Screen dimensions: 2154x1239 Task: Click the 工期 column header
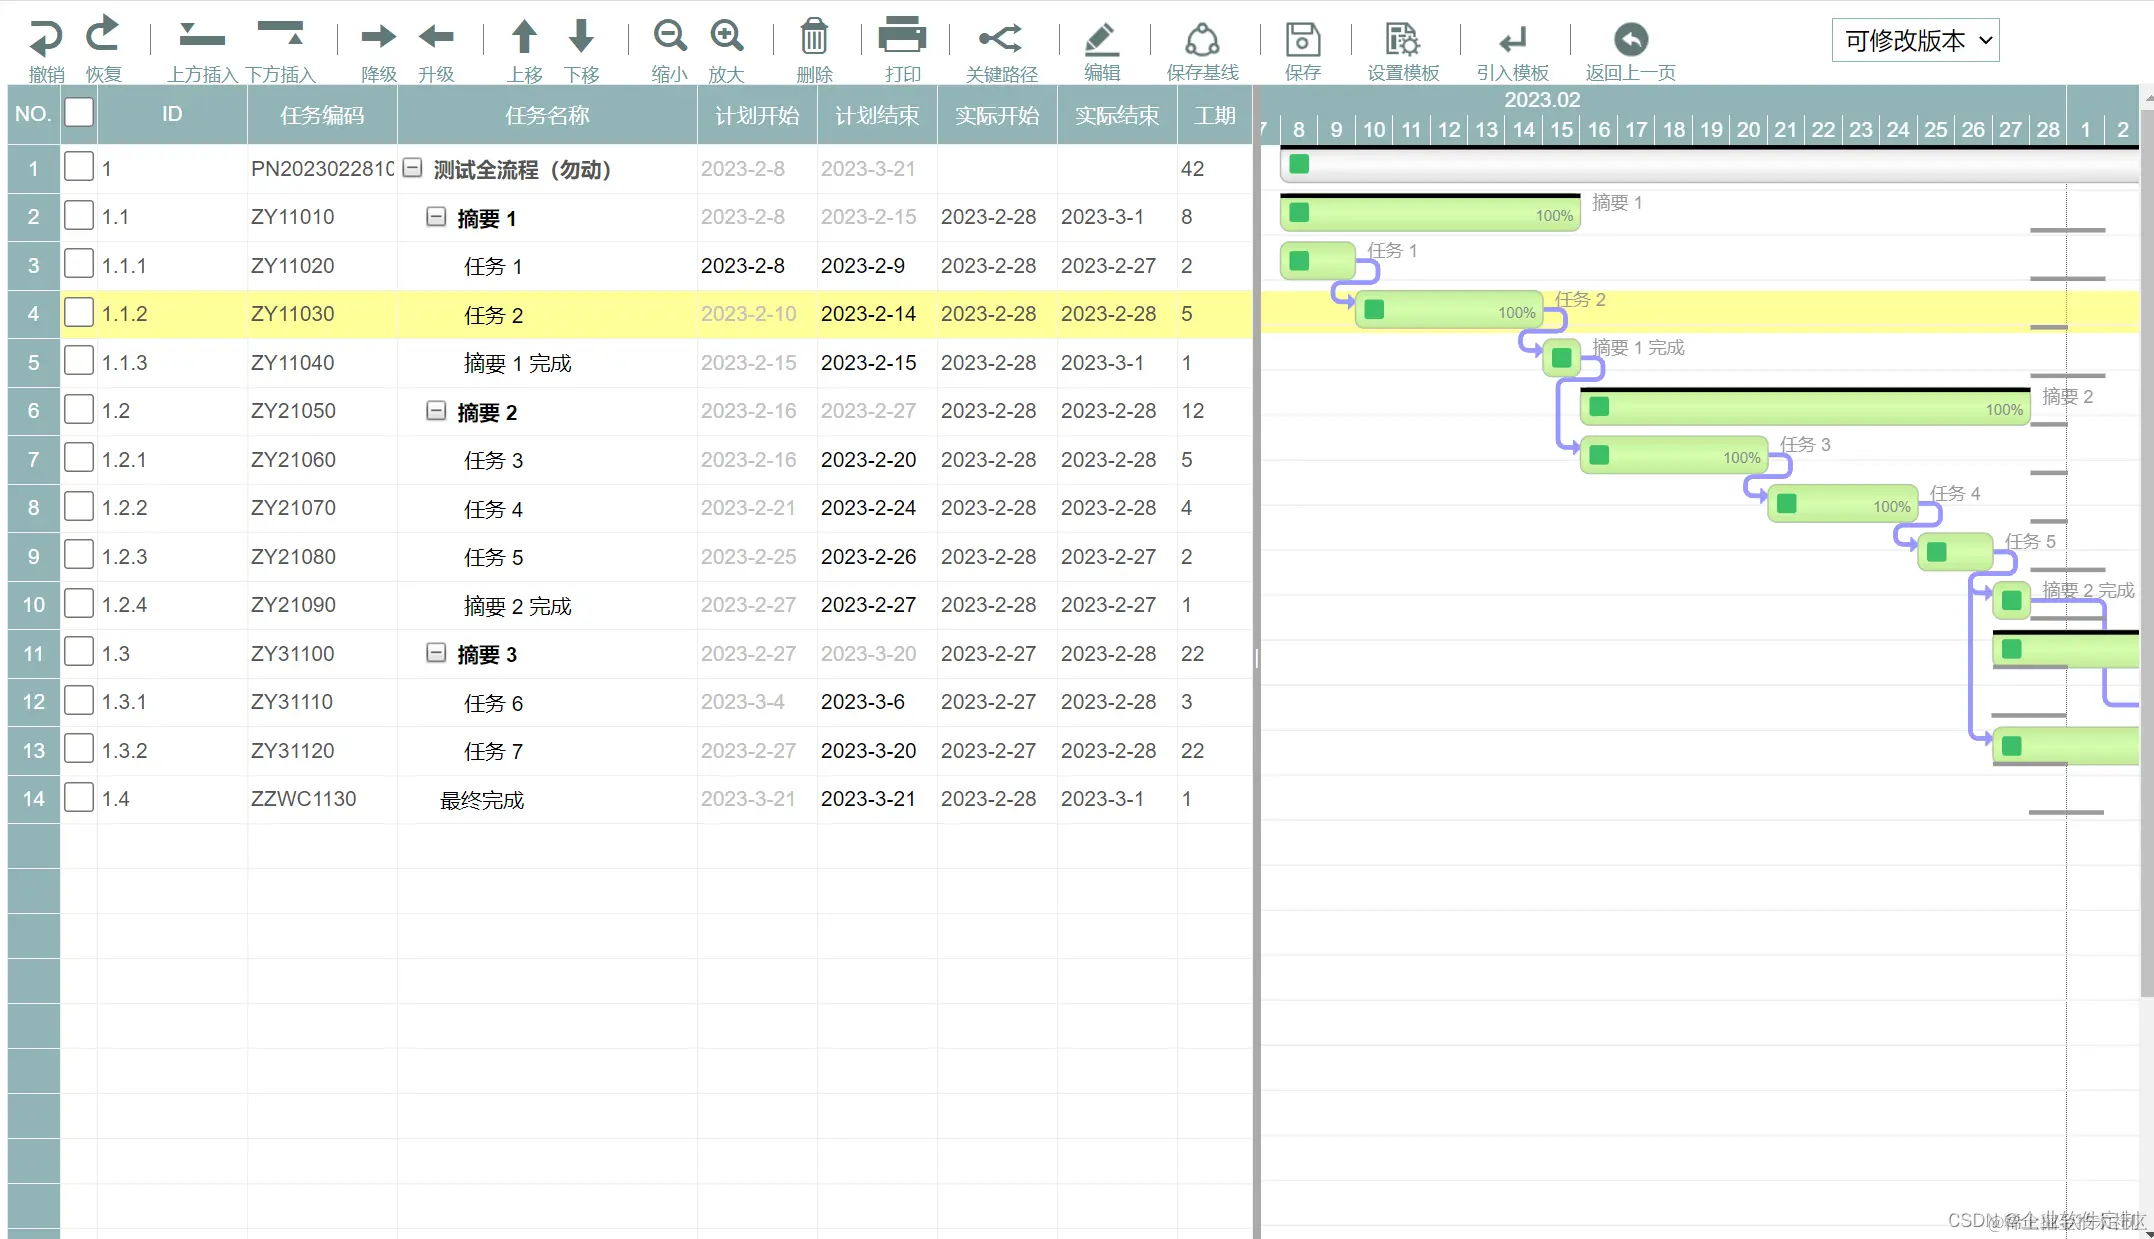click(x=1215, y=115)
